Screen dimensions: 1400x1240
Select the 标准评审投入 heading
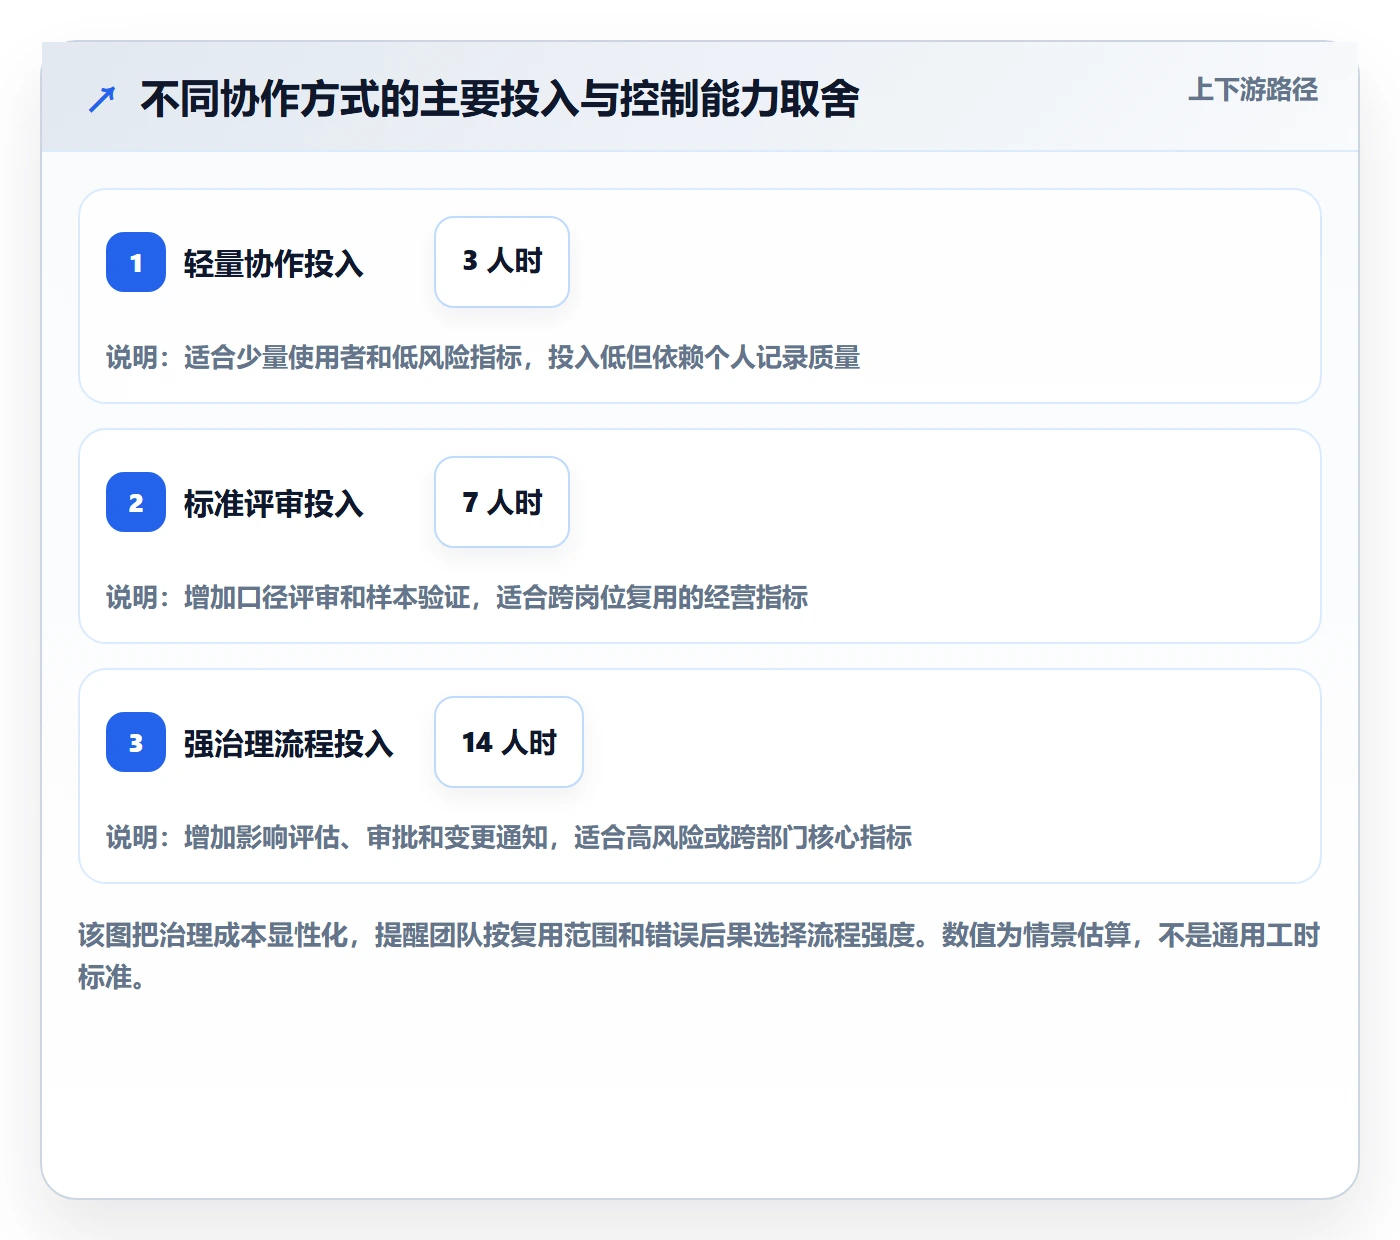(273, 503)
